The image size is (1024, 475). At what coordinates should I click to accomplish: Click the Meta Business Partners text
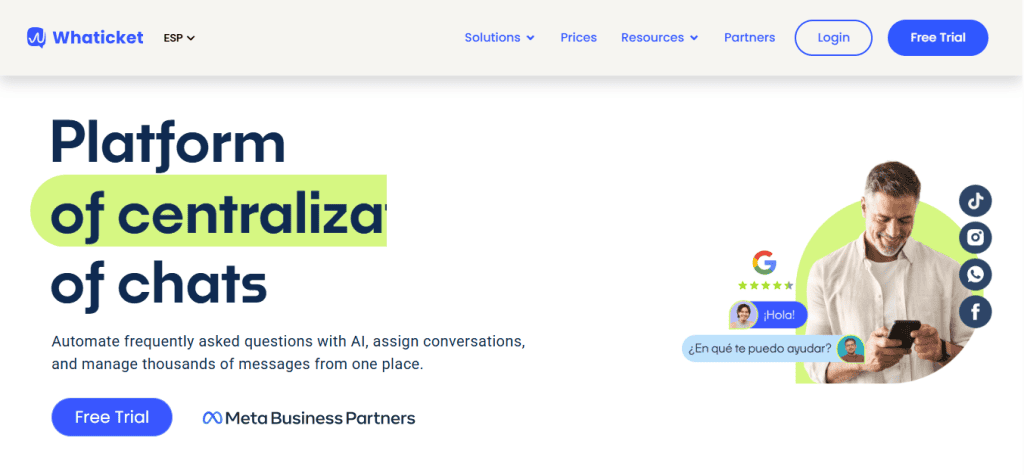pos(320,418)
